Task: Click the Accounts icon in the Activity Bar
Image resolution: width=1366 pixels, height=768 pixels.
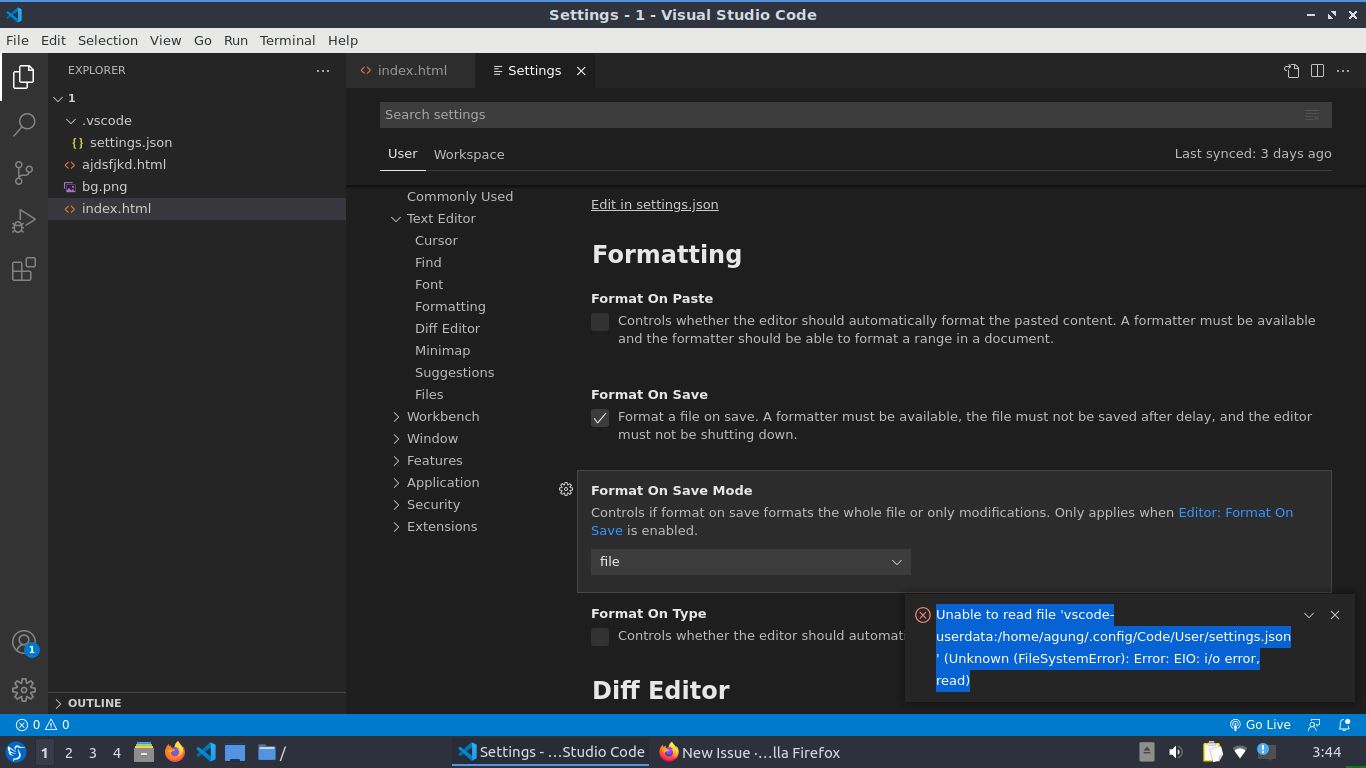Action: 24,641
